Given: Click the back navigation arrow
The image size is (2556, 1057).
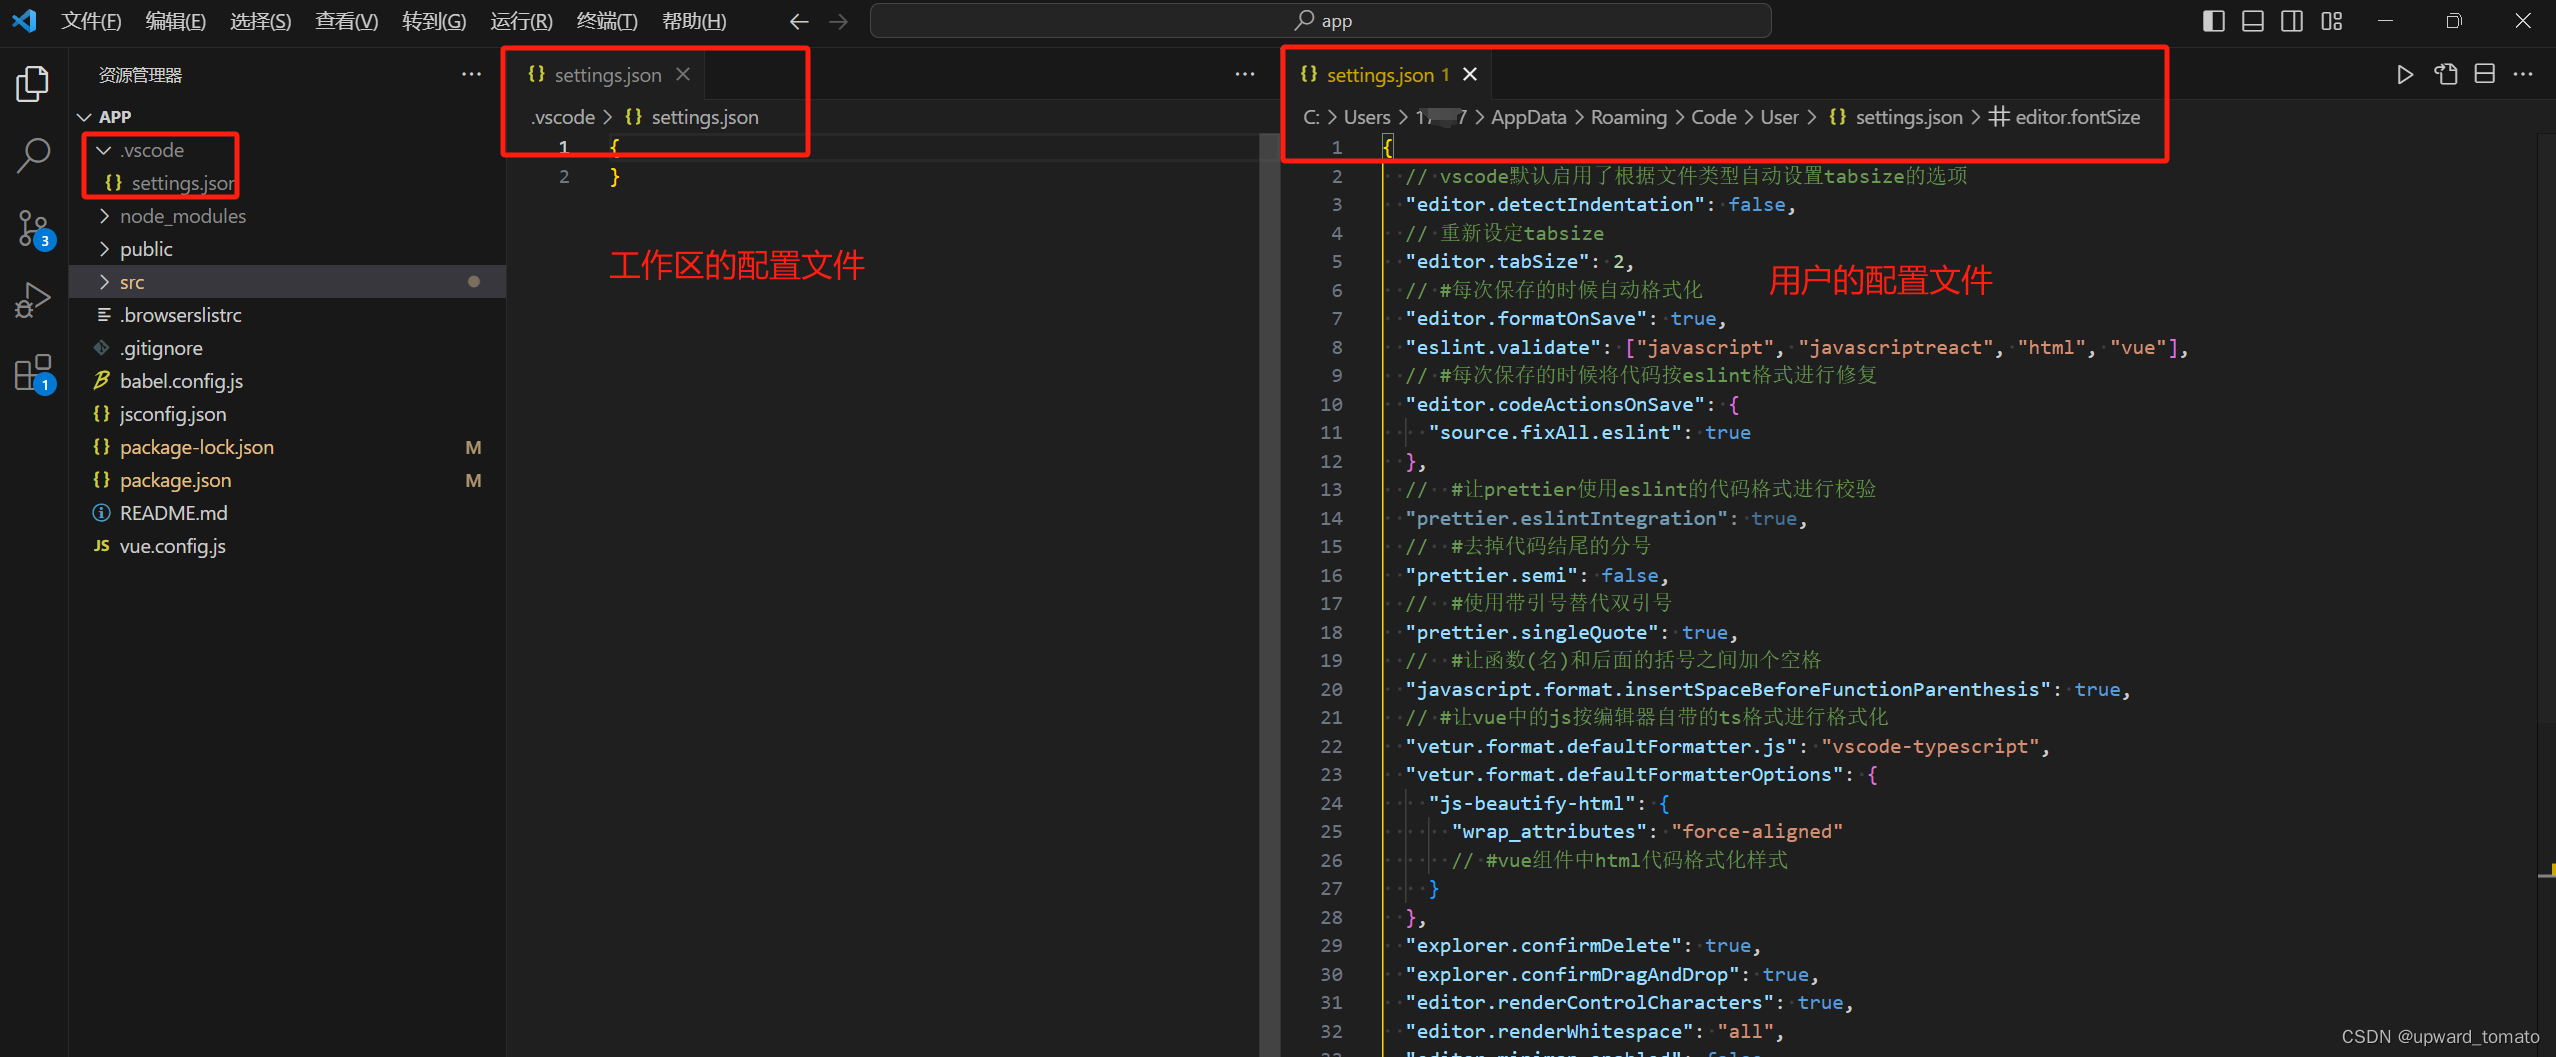Looking at the screenshot, I should tap(797, 20).
